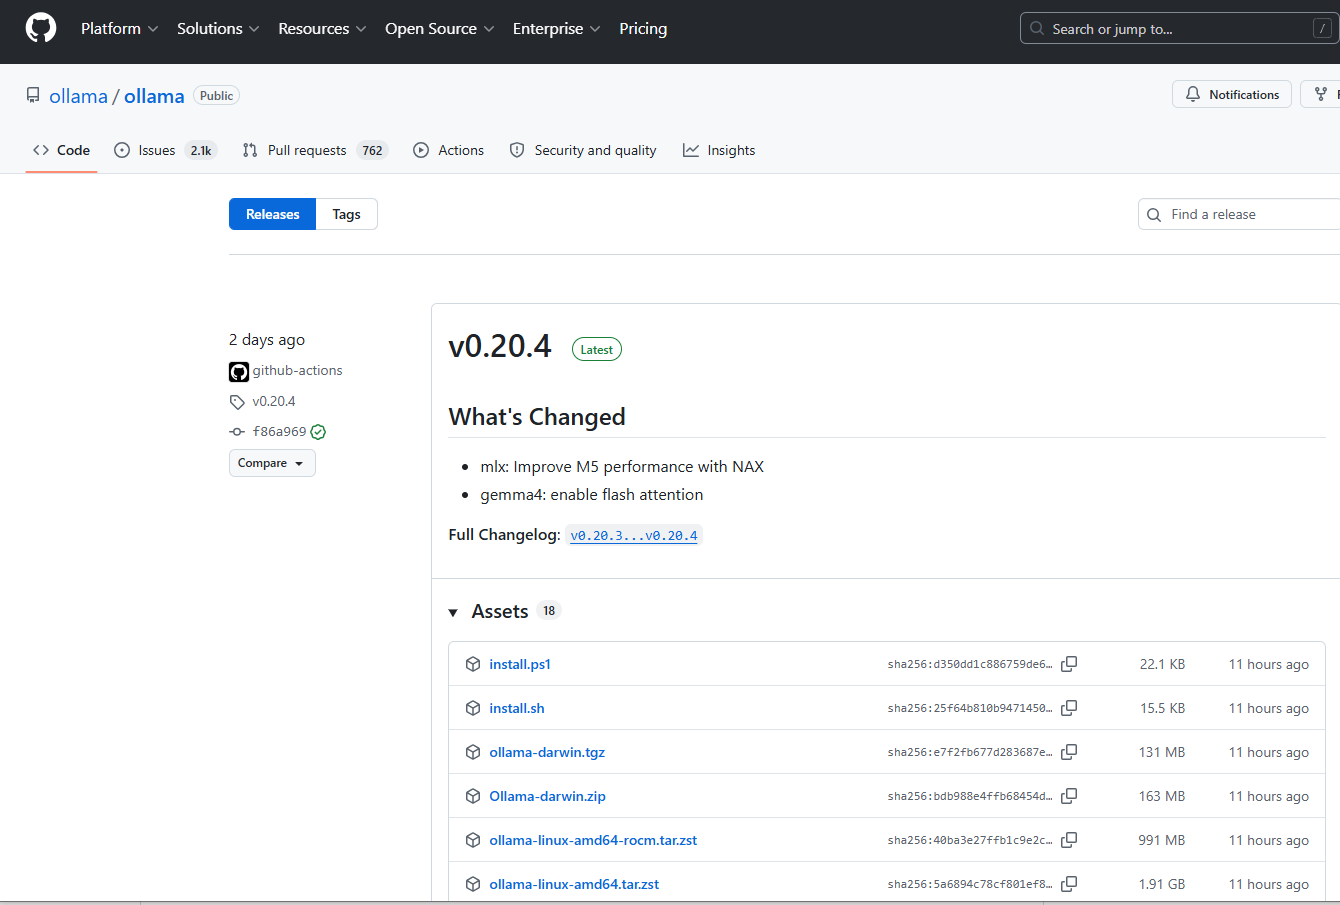Click the tag icon beside v0.20.4
1340x905 pixels.
coord(237,402)
